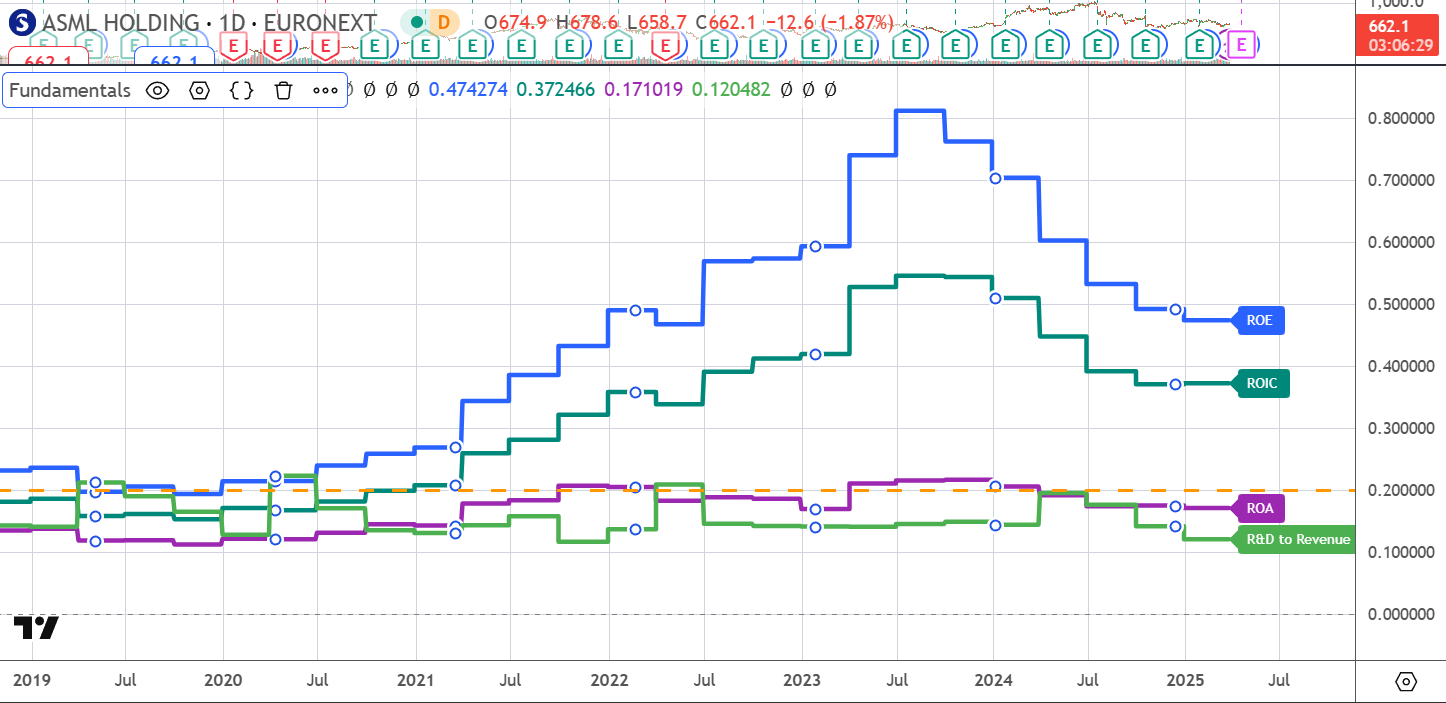Click the open price value 674.9

coord(522,21)
